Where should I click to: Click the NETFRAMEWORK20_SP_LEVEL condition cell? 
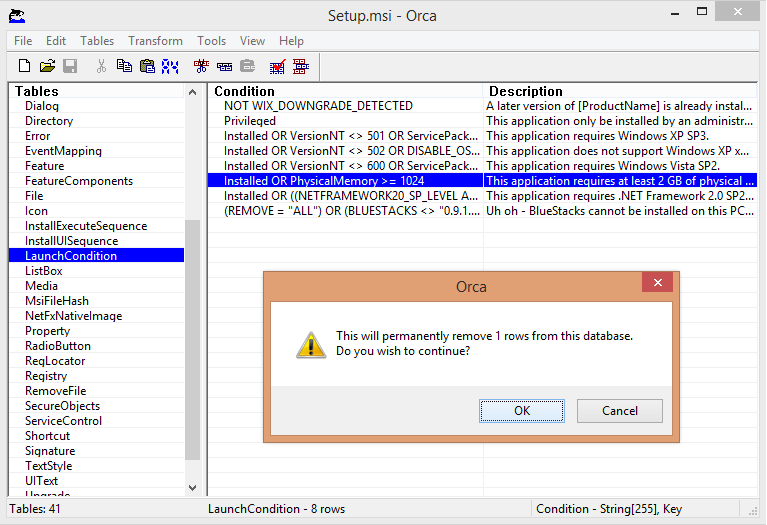345,196
